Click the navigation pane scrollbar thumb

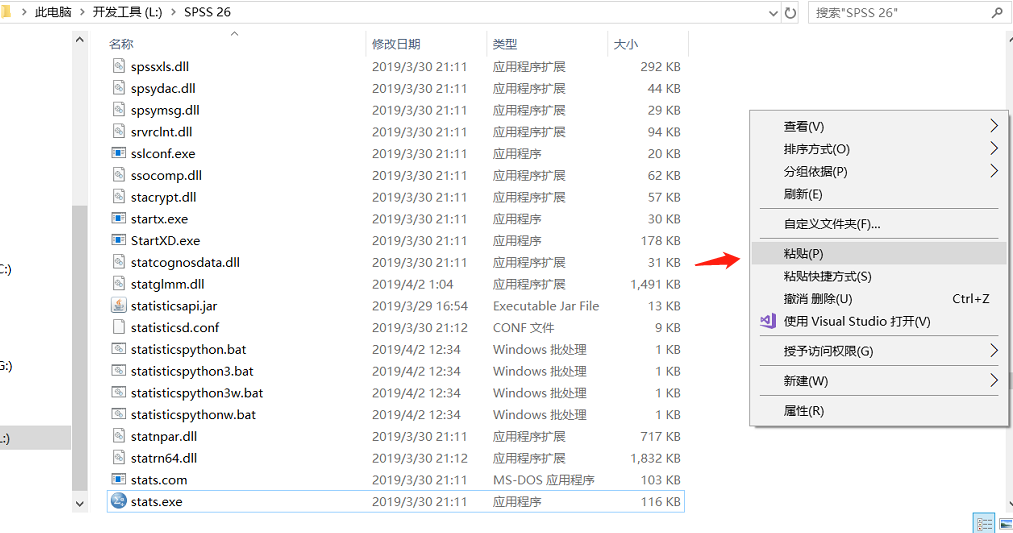coord(79,349)
